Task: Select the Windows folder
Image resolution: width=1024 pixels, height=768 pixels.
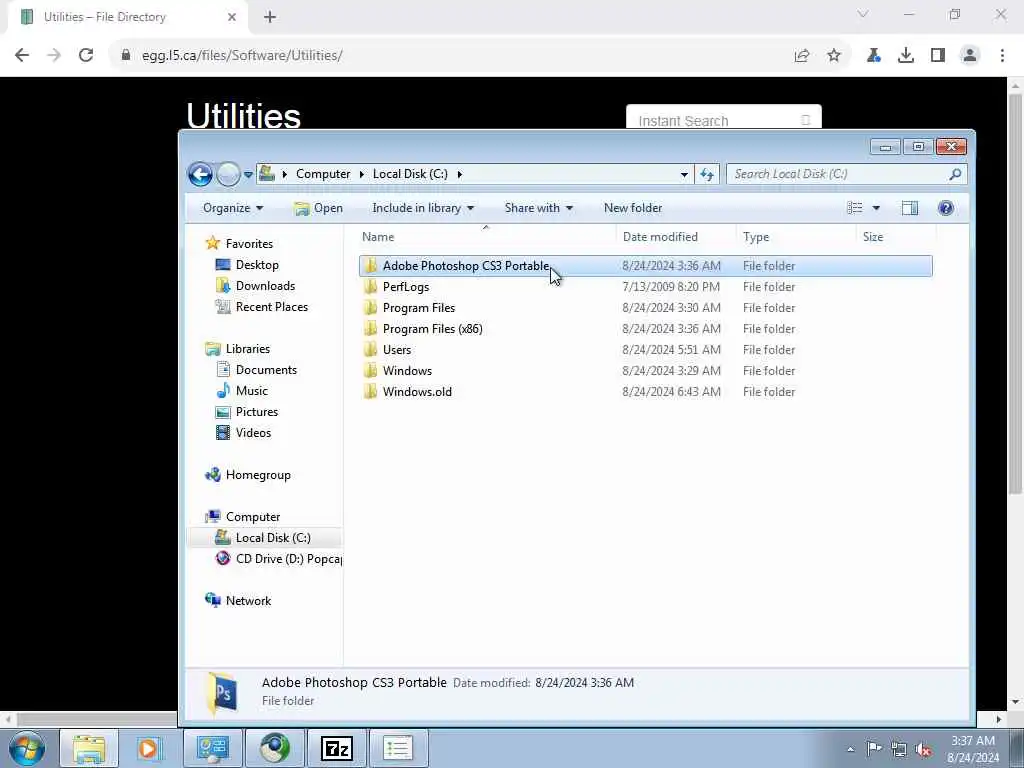Action: coord(645,370)
